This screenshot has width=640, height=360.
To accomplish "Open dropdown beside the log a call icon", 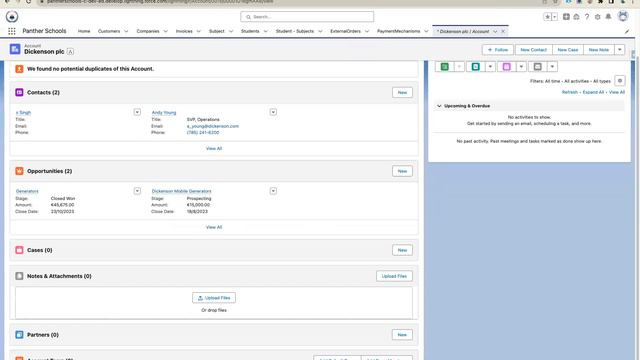I will pyautogui.click(x=490, y=67).
